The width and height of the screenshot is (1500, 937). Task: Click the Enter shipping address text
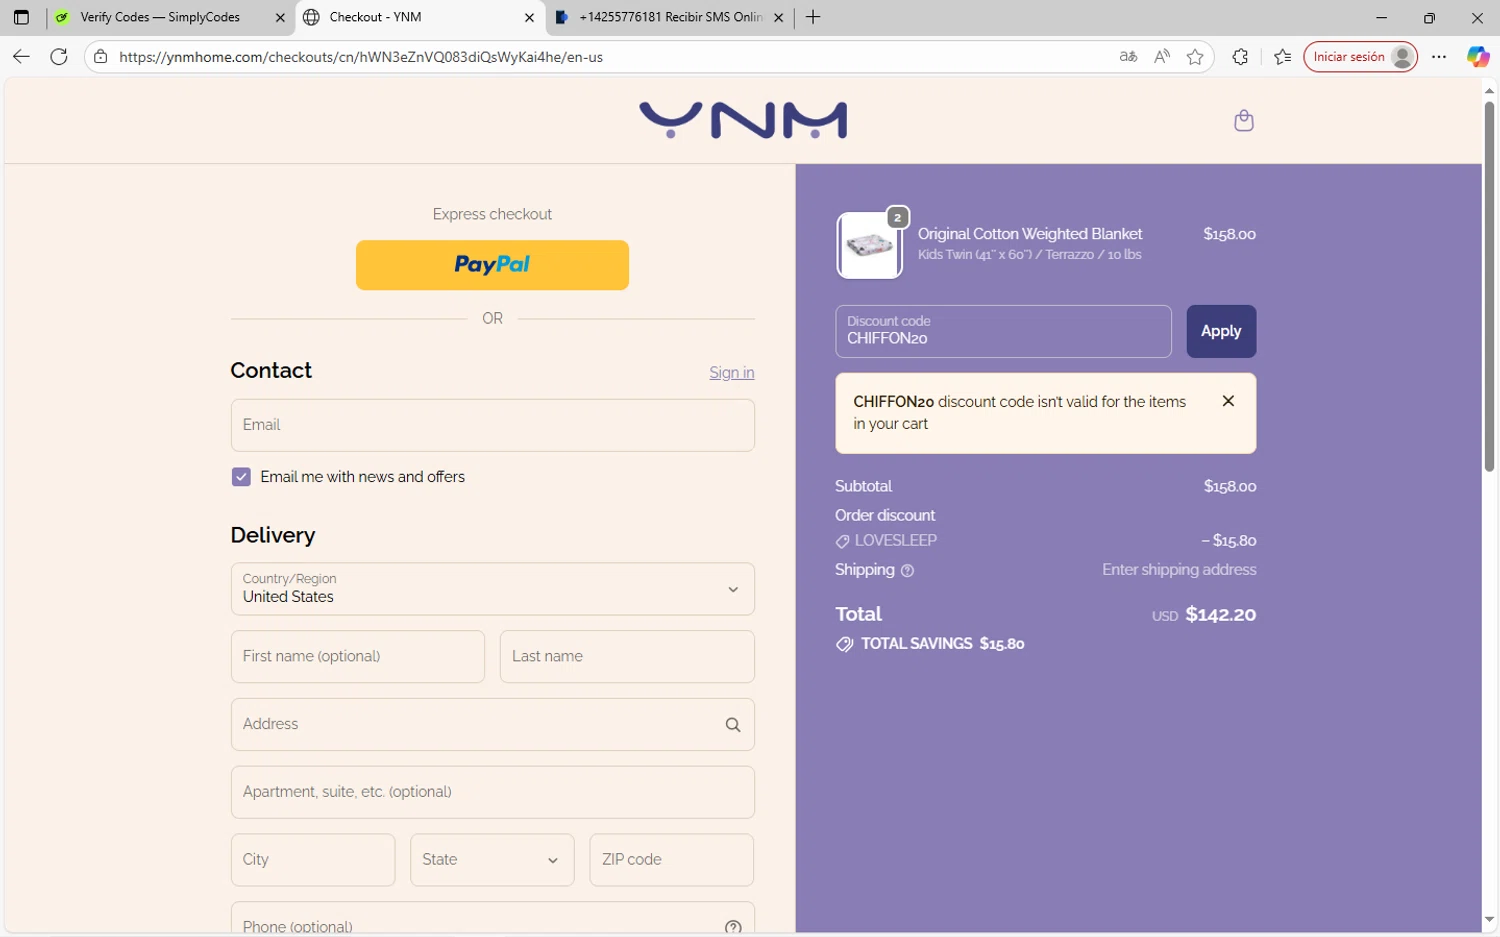tap(1179, 570)
